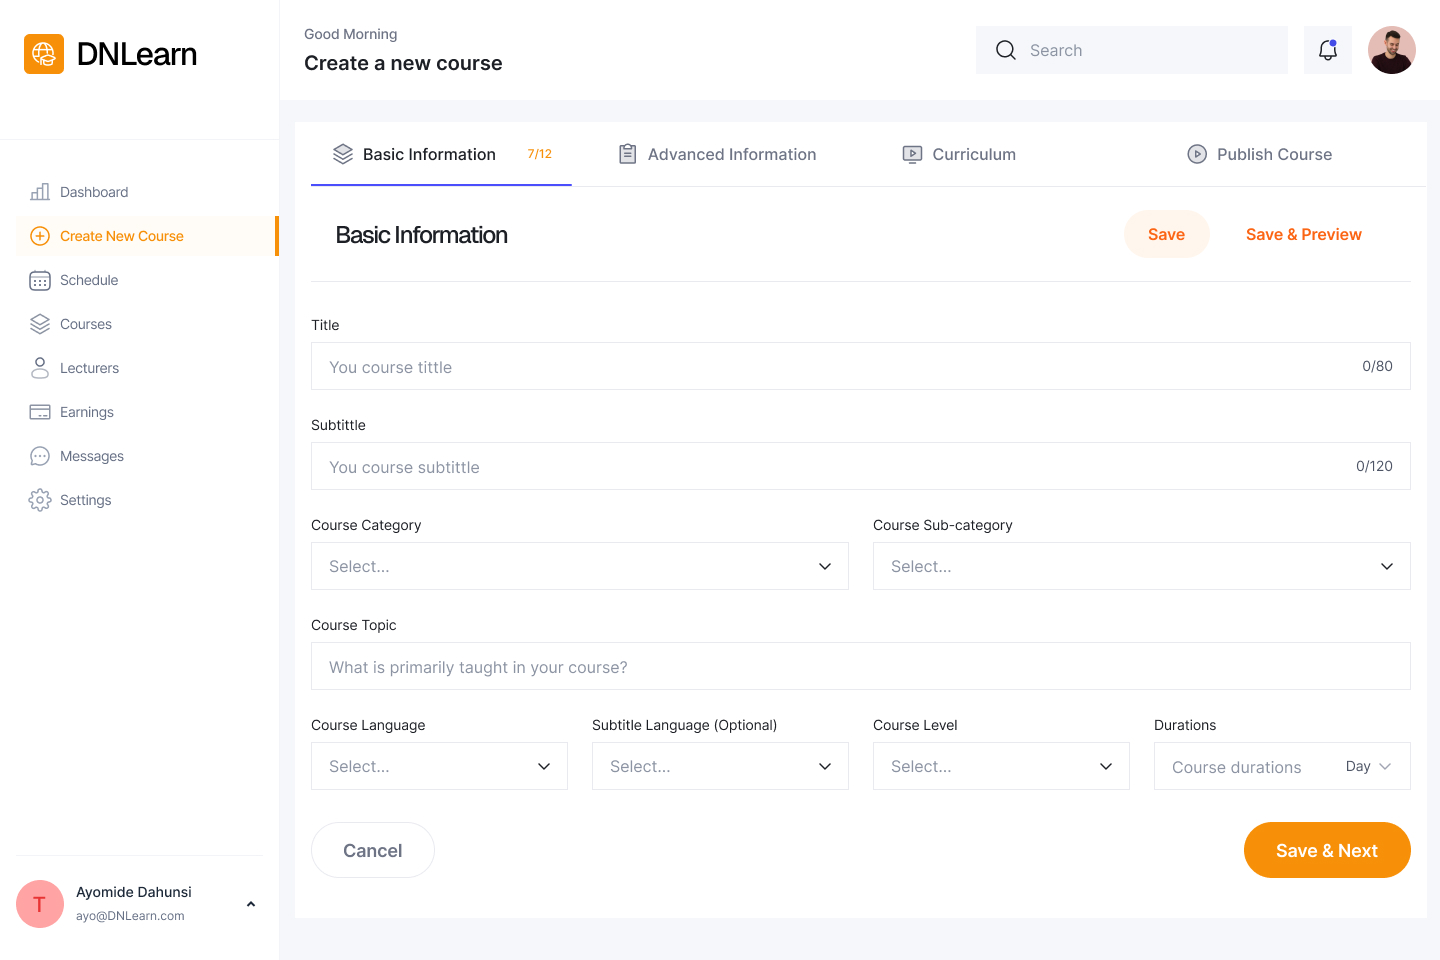This screenshot has width=1440, height=960.
Task: Click the Course Category chevron arrow
Action: tap(825, 566)
